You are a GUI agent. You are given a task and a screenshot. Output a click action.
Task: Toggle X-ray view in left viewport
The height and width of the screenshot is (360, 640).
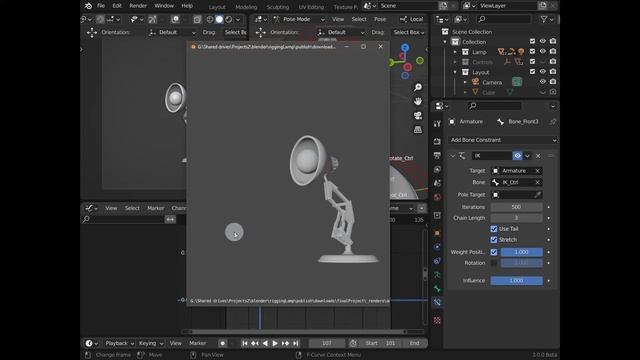[x=197, y=19]
